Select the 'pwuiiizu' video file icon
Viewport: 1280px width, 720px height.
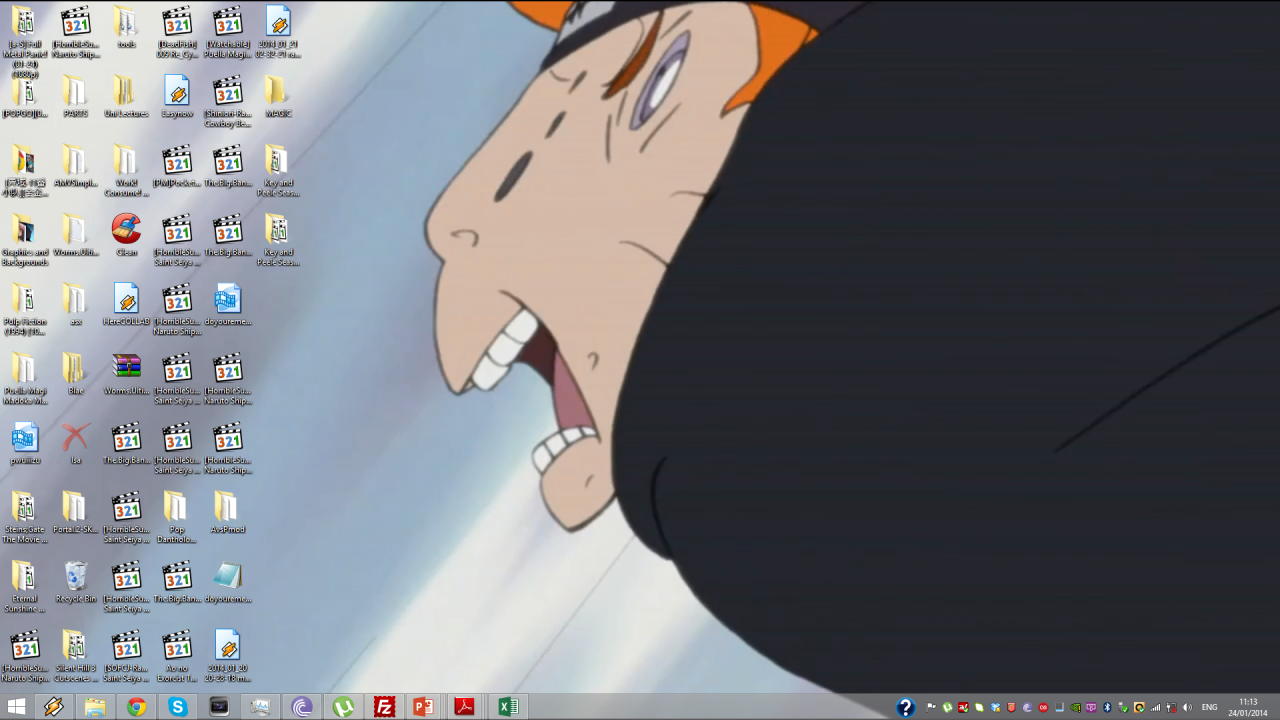pyautogui.click(x=25, y=443)
